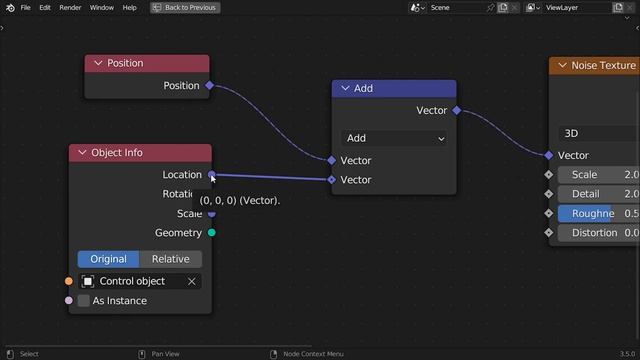Viewport: 640px width, 360px height.
Task: Open the view layer browse dropdown
Action: pos(533,8)
